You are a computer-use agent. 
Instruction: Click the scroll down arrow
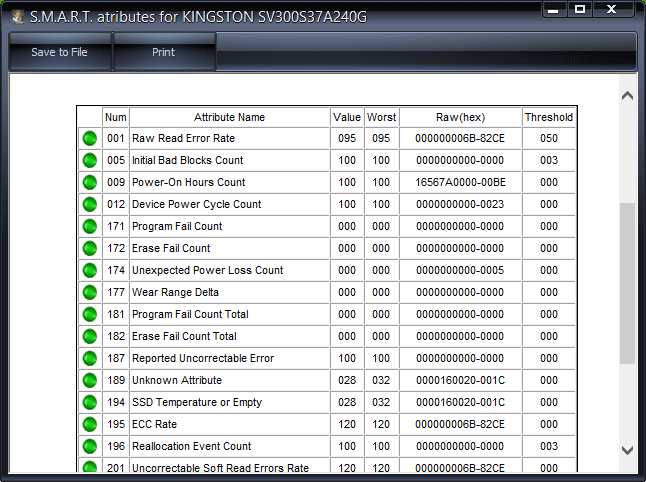(x=627, y=450)
